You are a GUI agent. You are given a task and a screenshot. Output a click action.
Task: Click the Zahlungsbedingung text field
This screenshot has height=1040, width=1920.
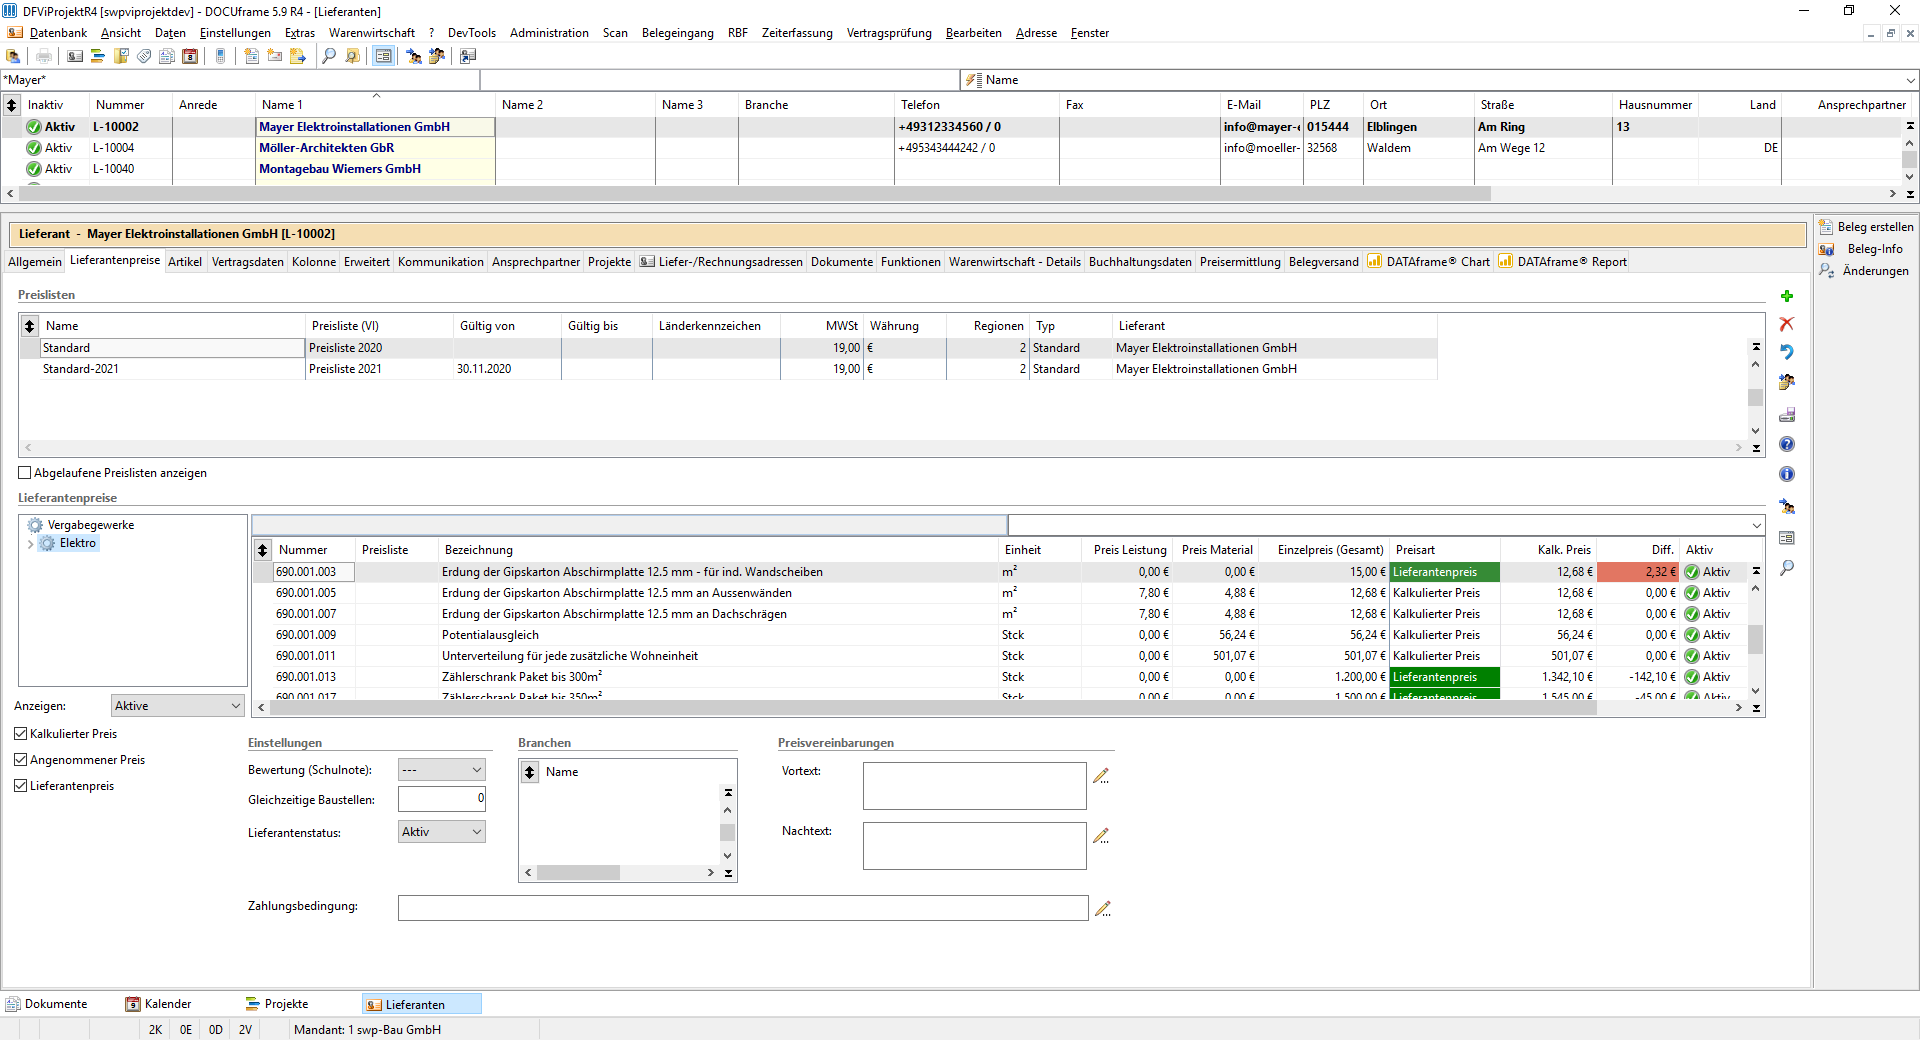coord(743,908)
